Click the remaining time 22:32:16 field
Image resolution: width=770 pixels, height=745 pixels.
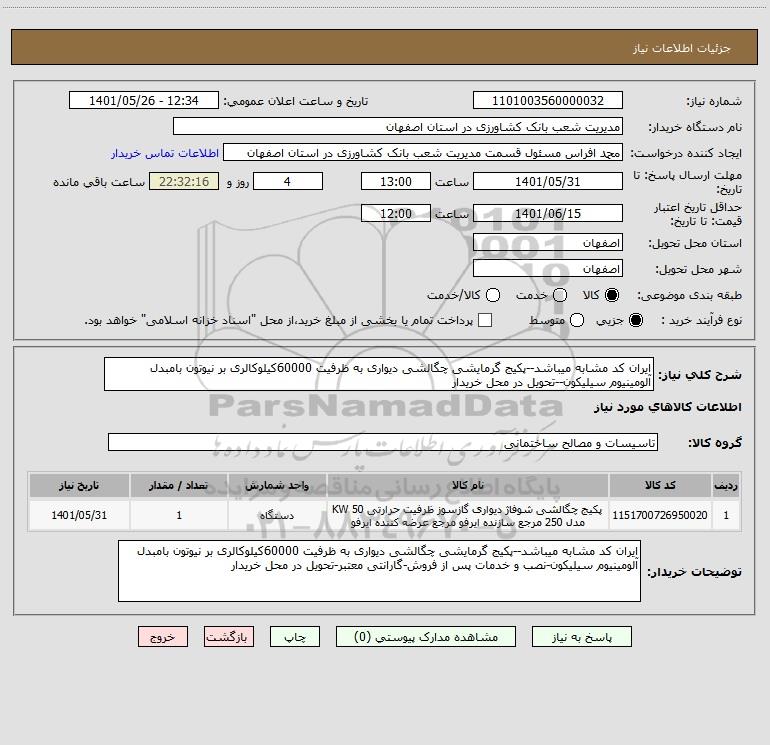[184, 181]
